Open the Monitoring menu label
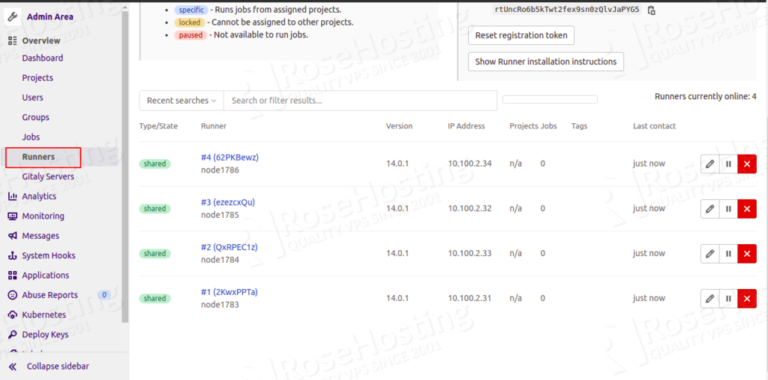The image size is (768, 380). 43,216
